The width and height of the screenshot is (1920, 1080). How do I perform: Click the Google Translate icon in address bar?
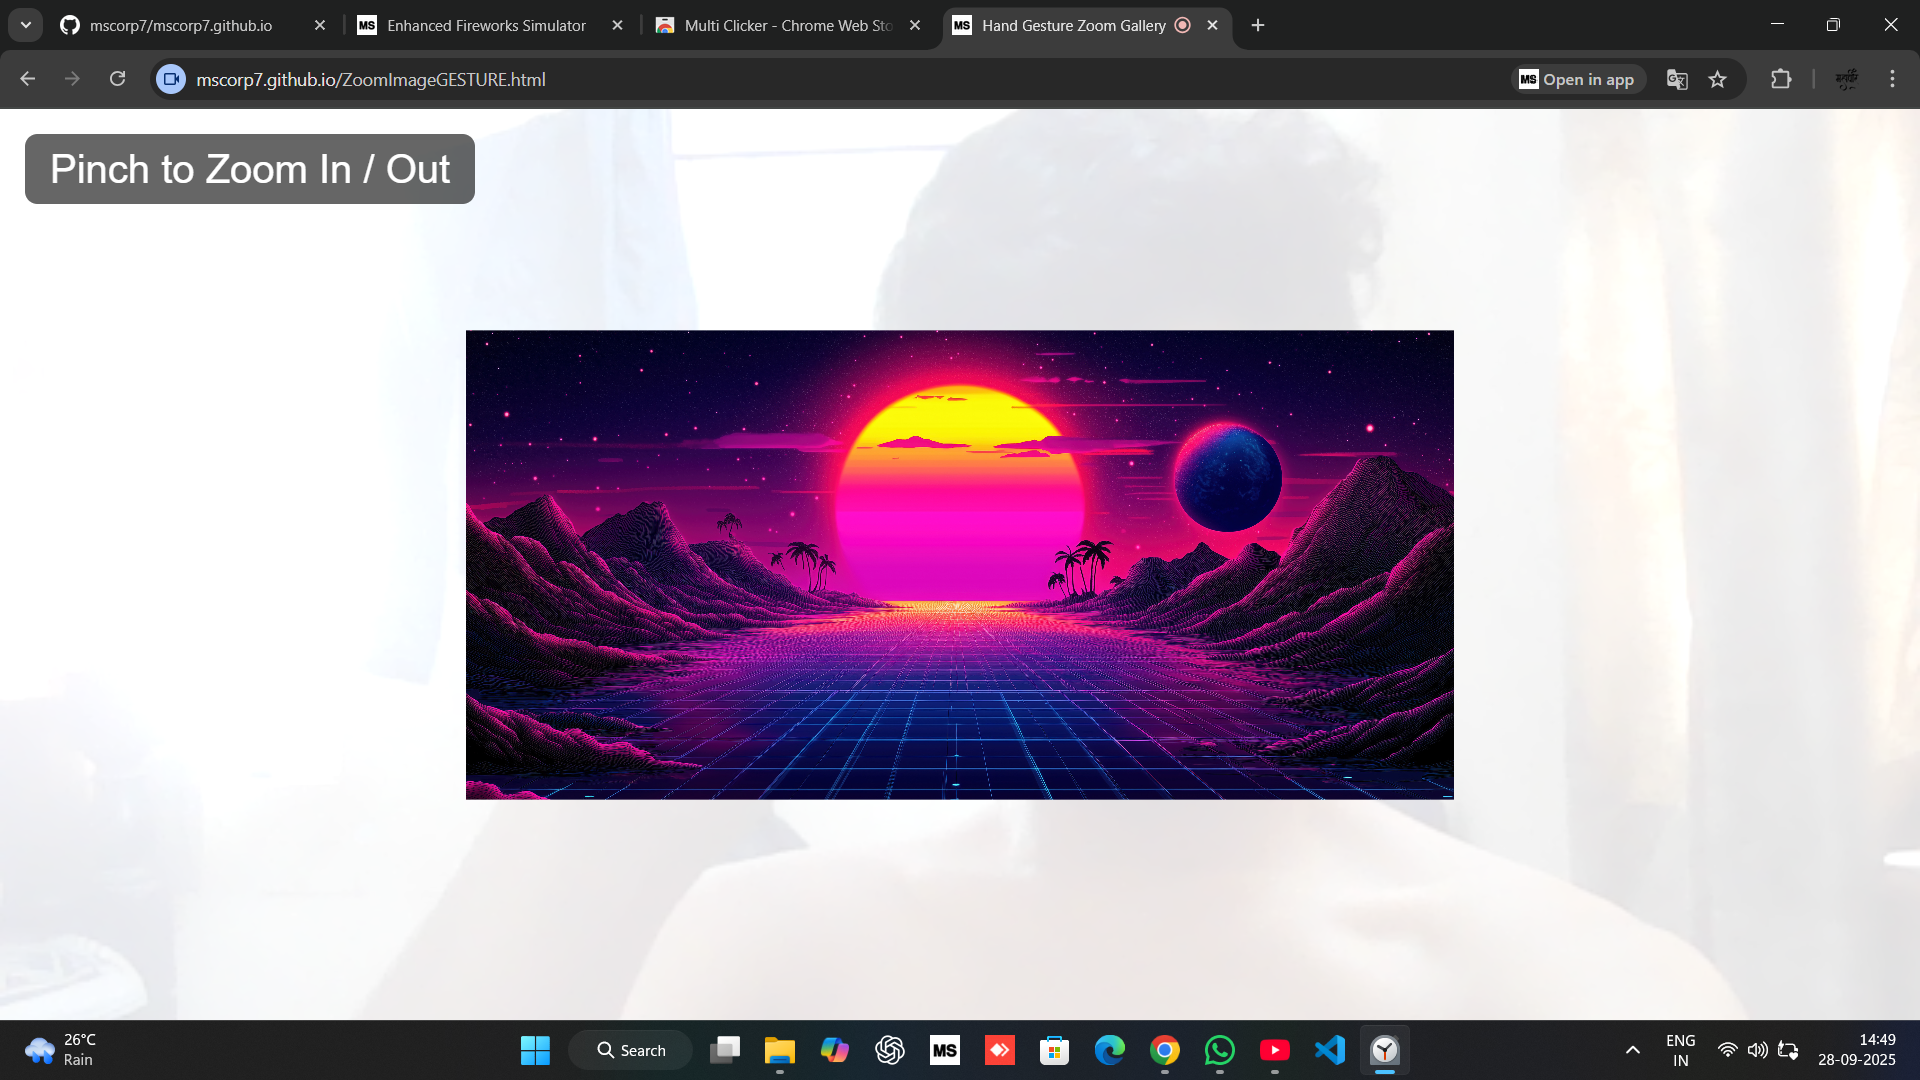[1677, 79]
